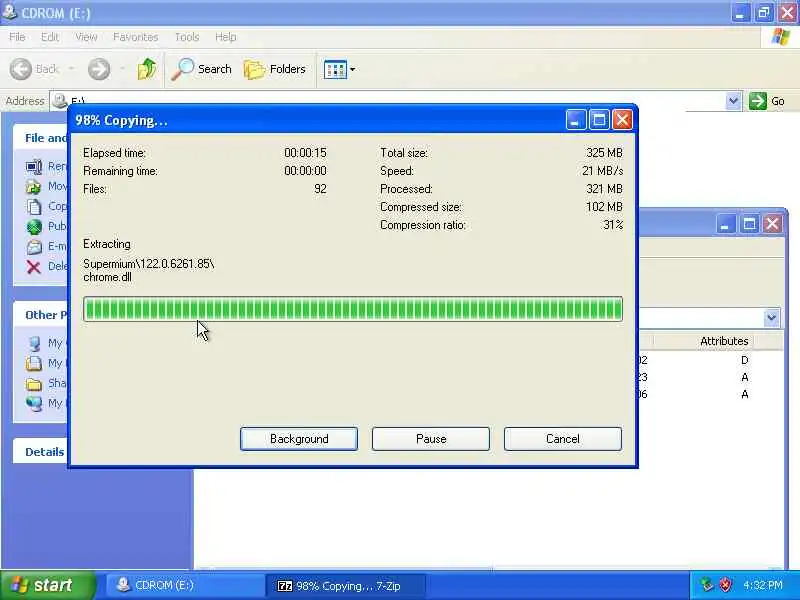Click the red Delete X icon
Viewport: 800px width, 600px height.
coord(34,266)
